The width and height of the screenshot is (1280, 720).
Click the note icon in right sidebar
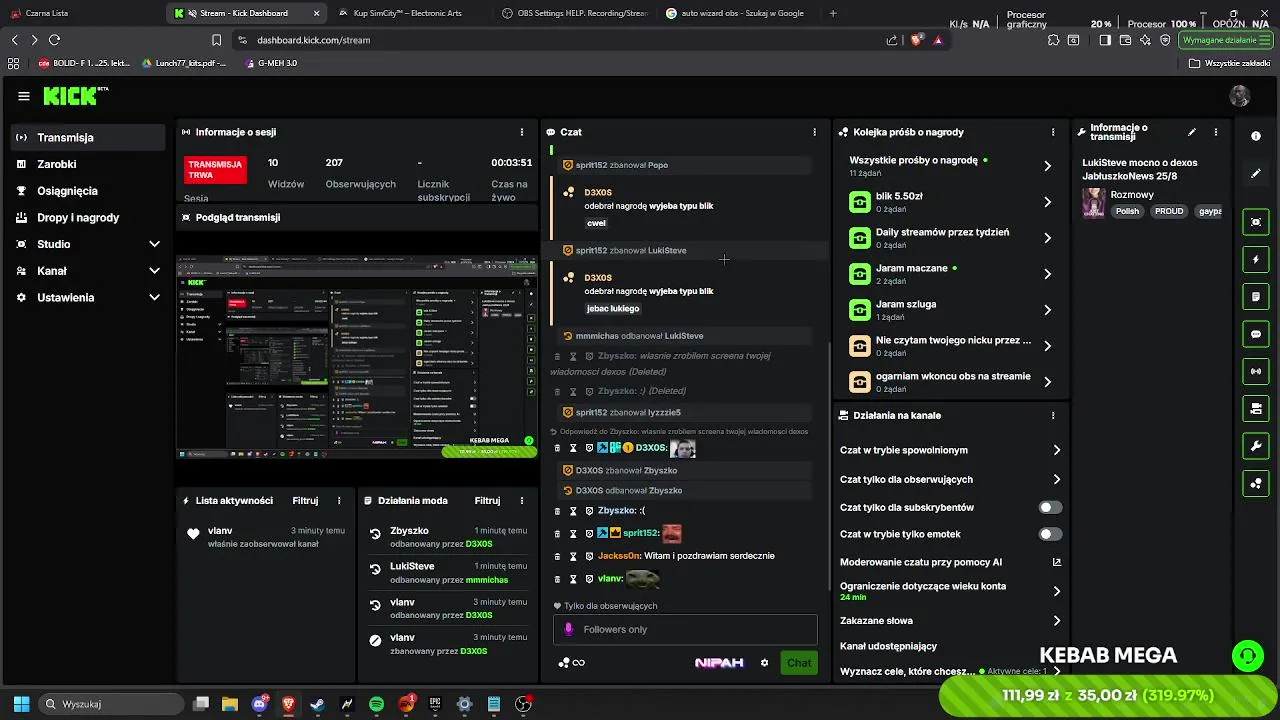(x=1256, y=297)
